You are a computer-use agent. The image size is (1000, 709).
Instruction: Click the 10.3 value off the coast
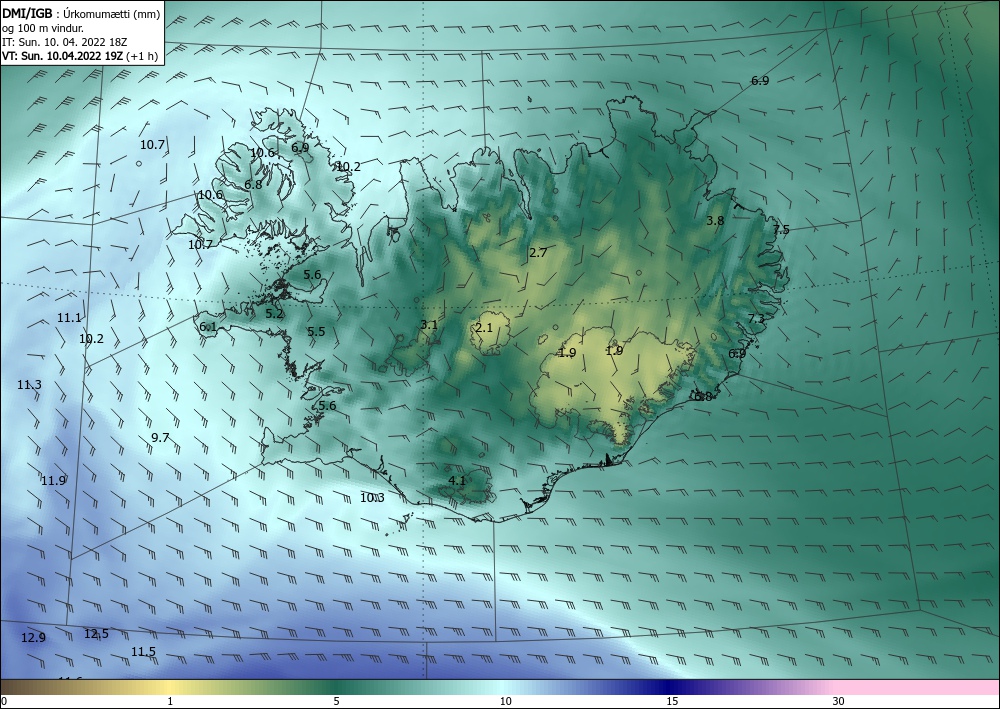click(372, 498)
